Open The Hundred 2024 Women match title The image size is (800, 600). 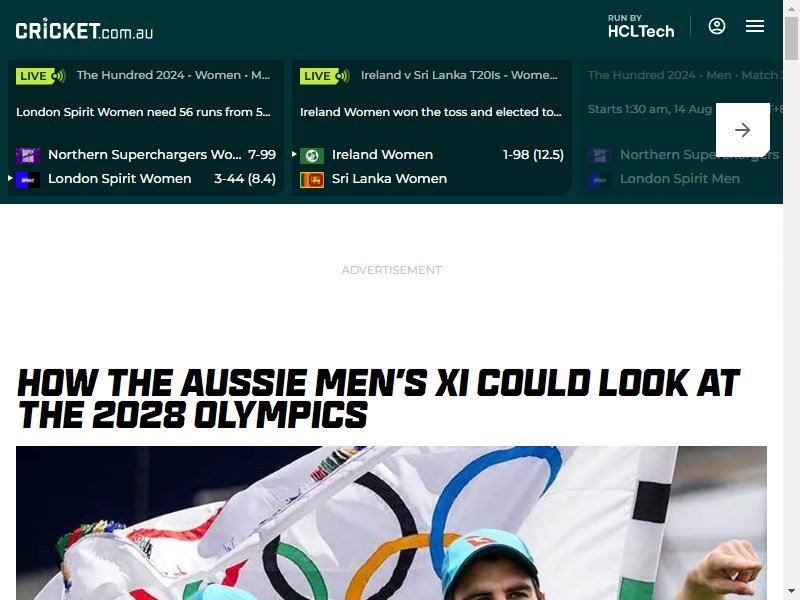click(x=173, y=75)
